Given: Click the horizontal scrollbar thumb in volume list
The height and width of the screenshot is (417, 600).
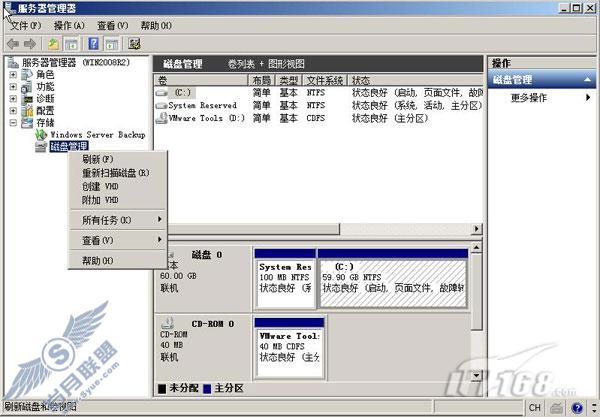Looking at the screenshot, I should (x=252, y=229).
